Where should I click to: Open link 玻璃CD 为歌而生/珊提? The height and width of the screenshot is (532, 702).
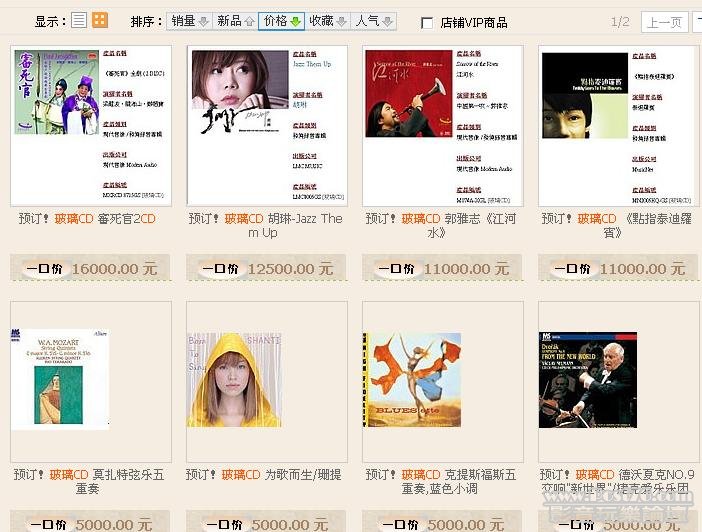point(264,475)
